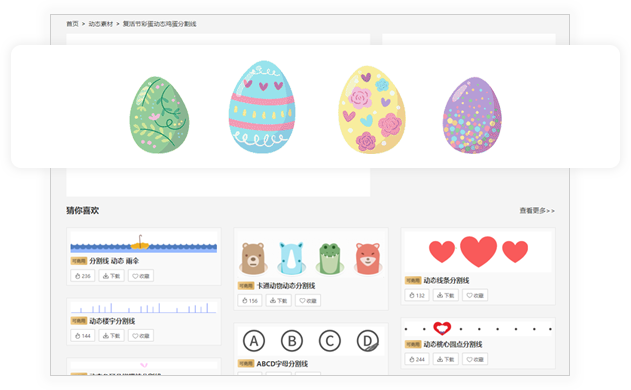
Task: Download the 卡通动物动态分割线 divider
Action: pyautogui.click(x=278, y=301)
